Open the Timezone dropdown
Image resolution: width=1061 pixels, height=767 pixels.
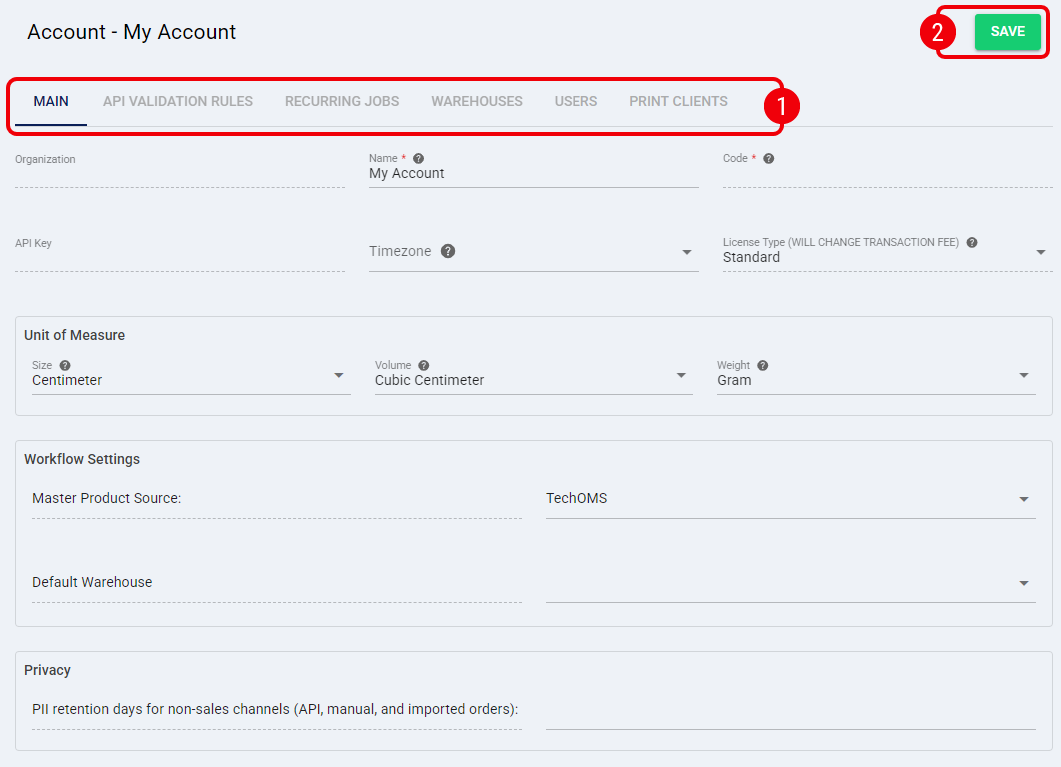click(x=533, y=252)
